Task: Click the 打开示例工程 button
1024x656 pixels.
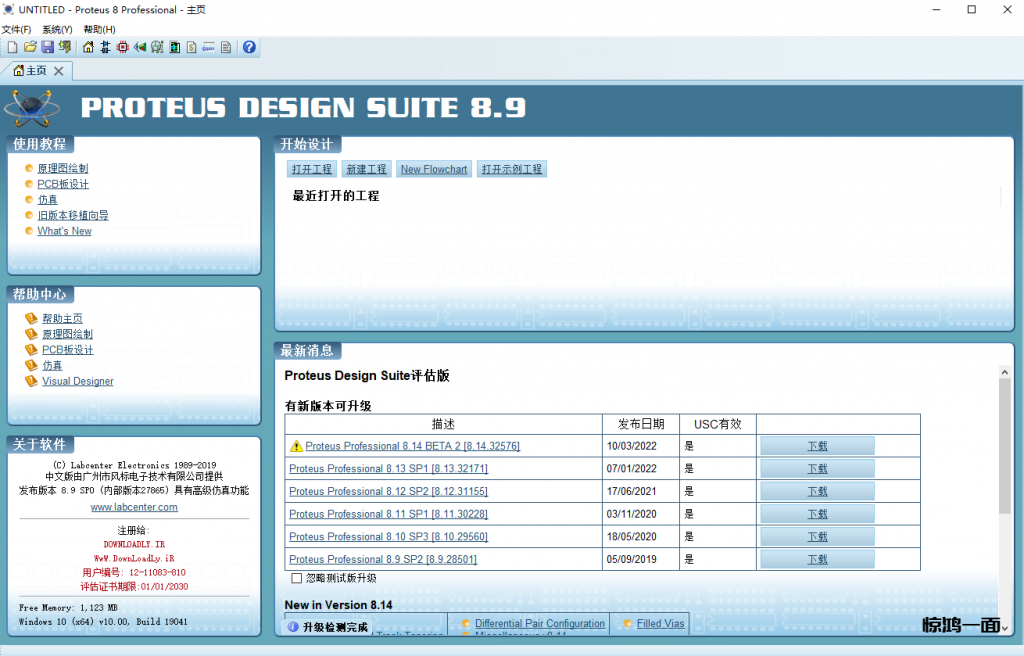Action: coord(511,169)
